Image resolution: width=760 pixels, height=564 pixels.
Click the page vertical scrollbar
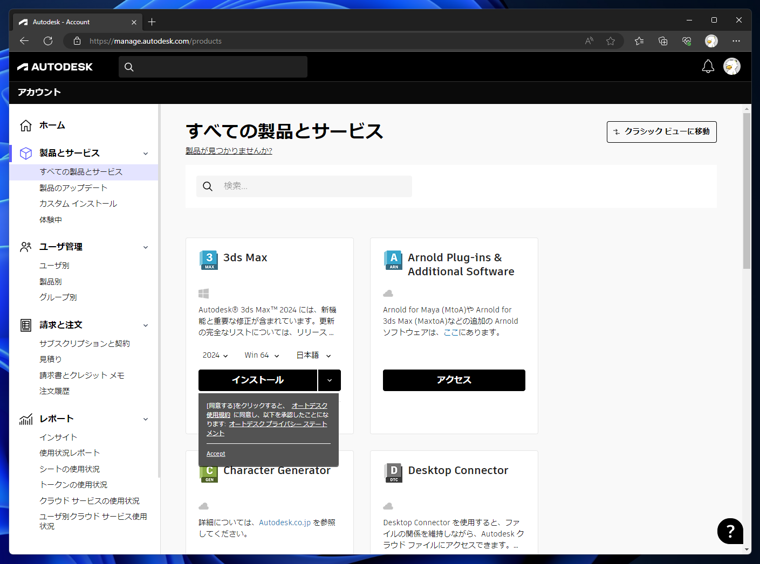746,191
